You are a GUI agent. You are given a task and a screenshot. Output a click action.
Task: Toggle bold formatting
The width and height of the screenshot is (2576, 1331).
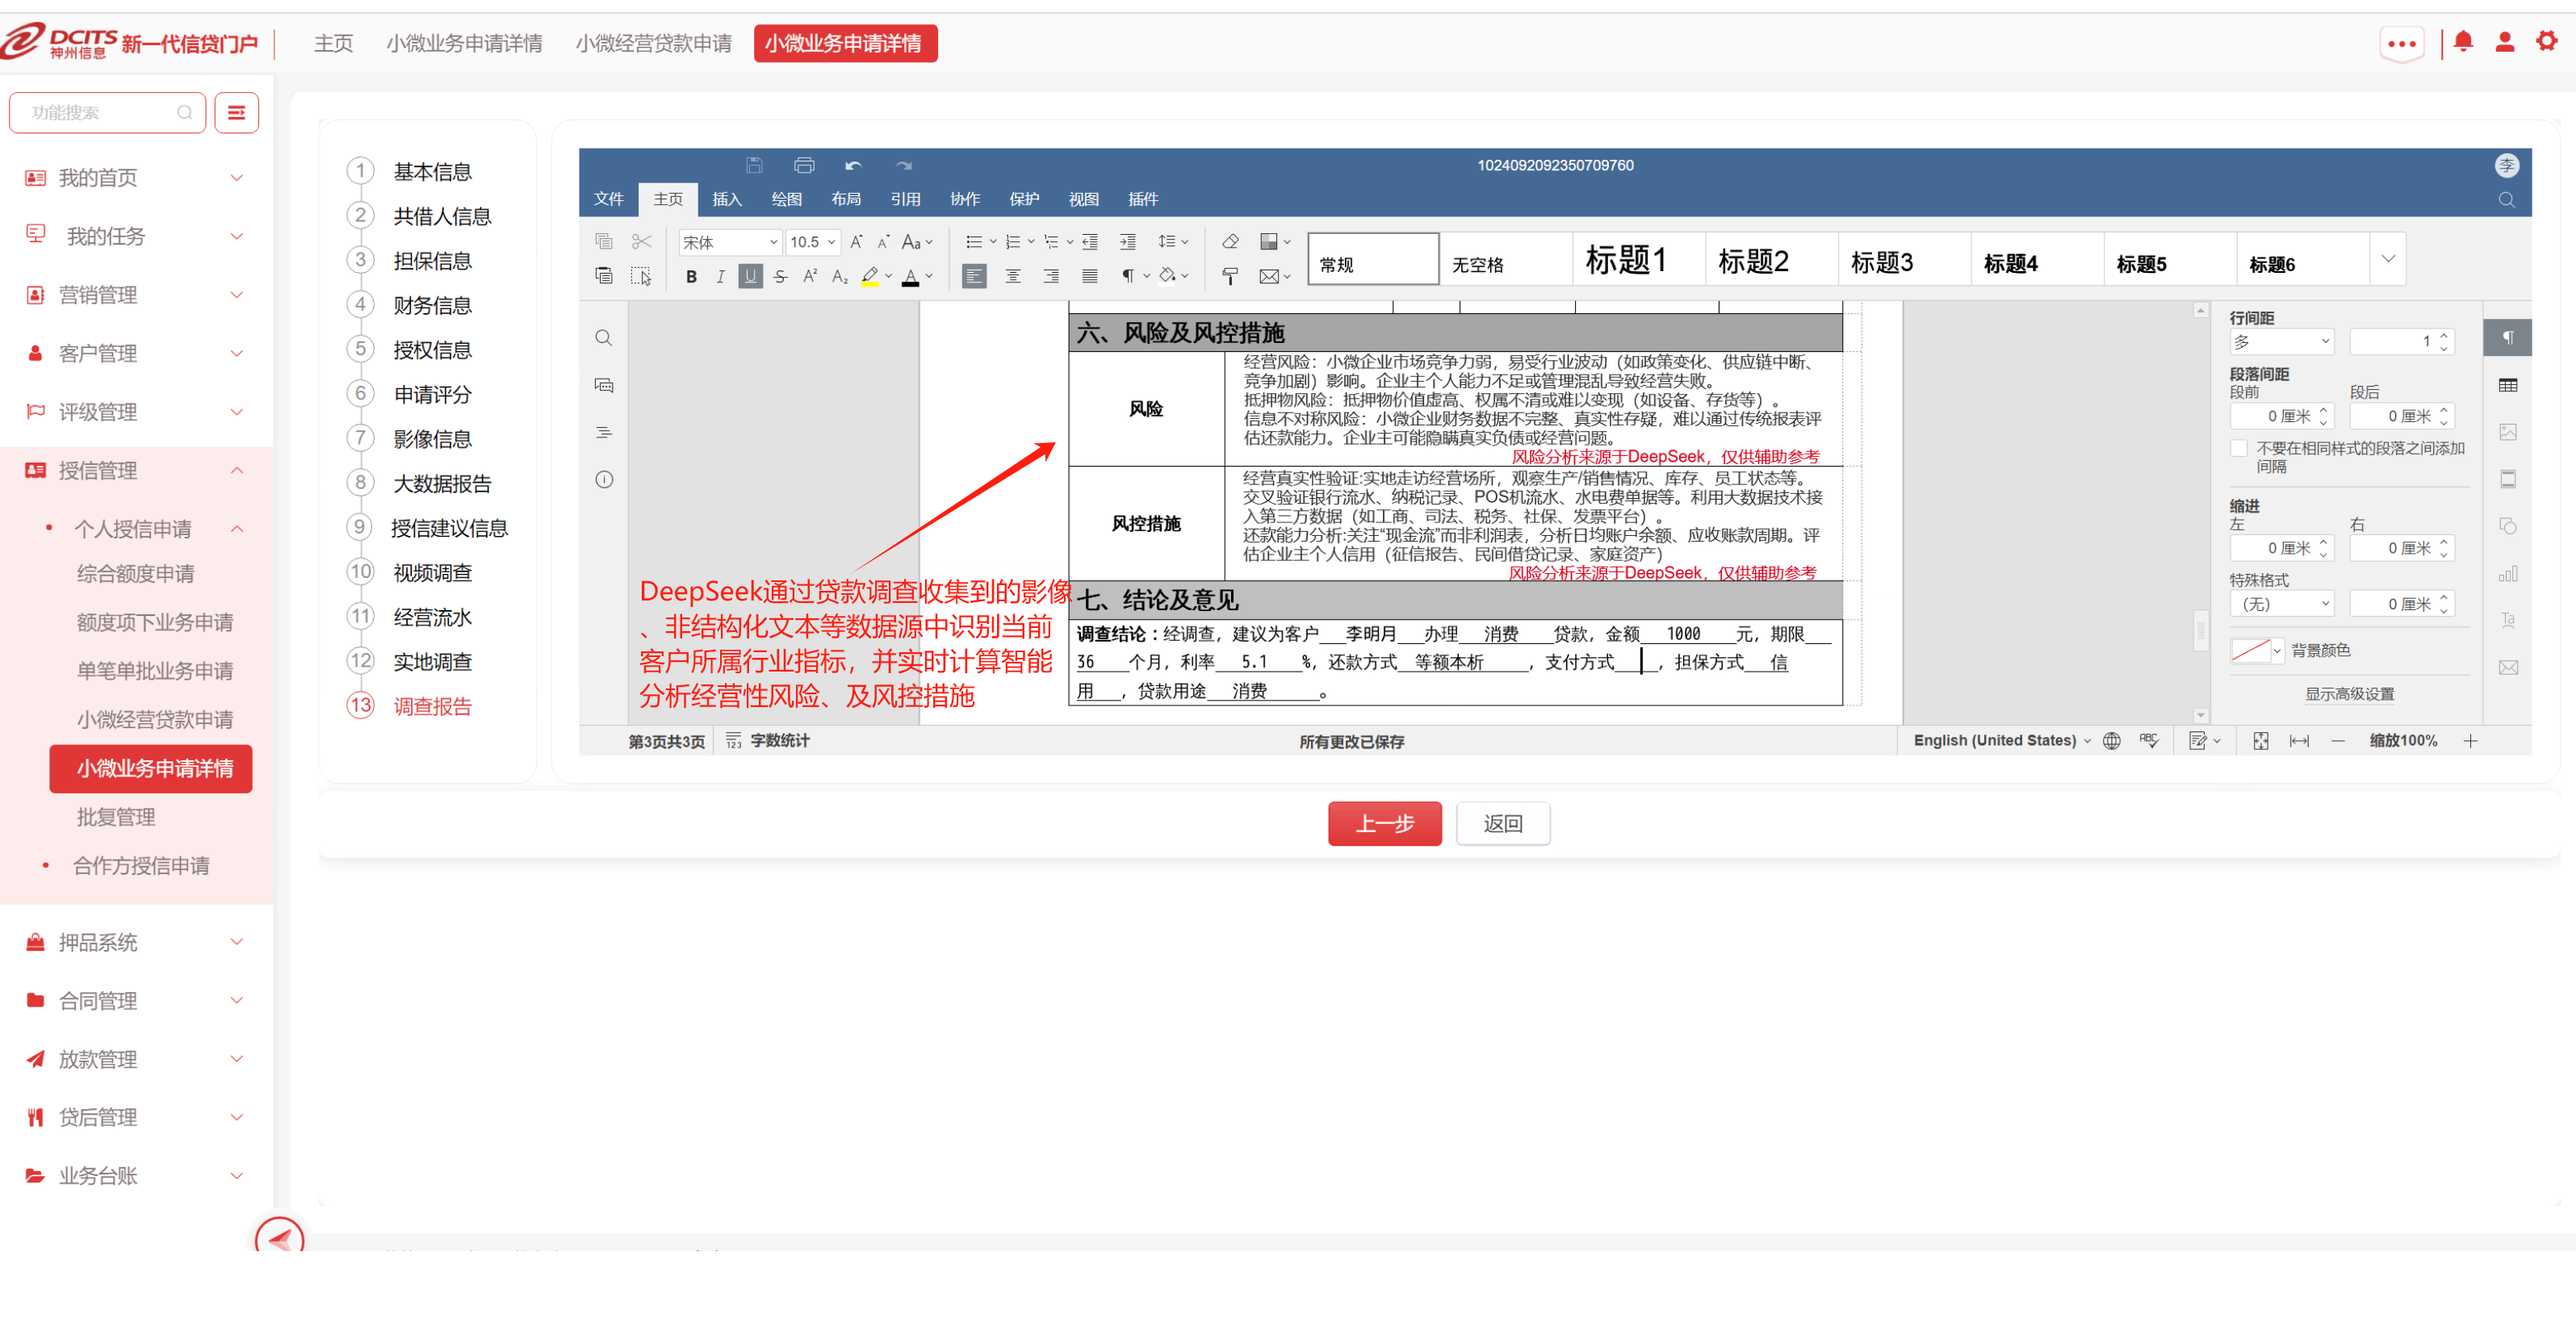point(691,277)
